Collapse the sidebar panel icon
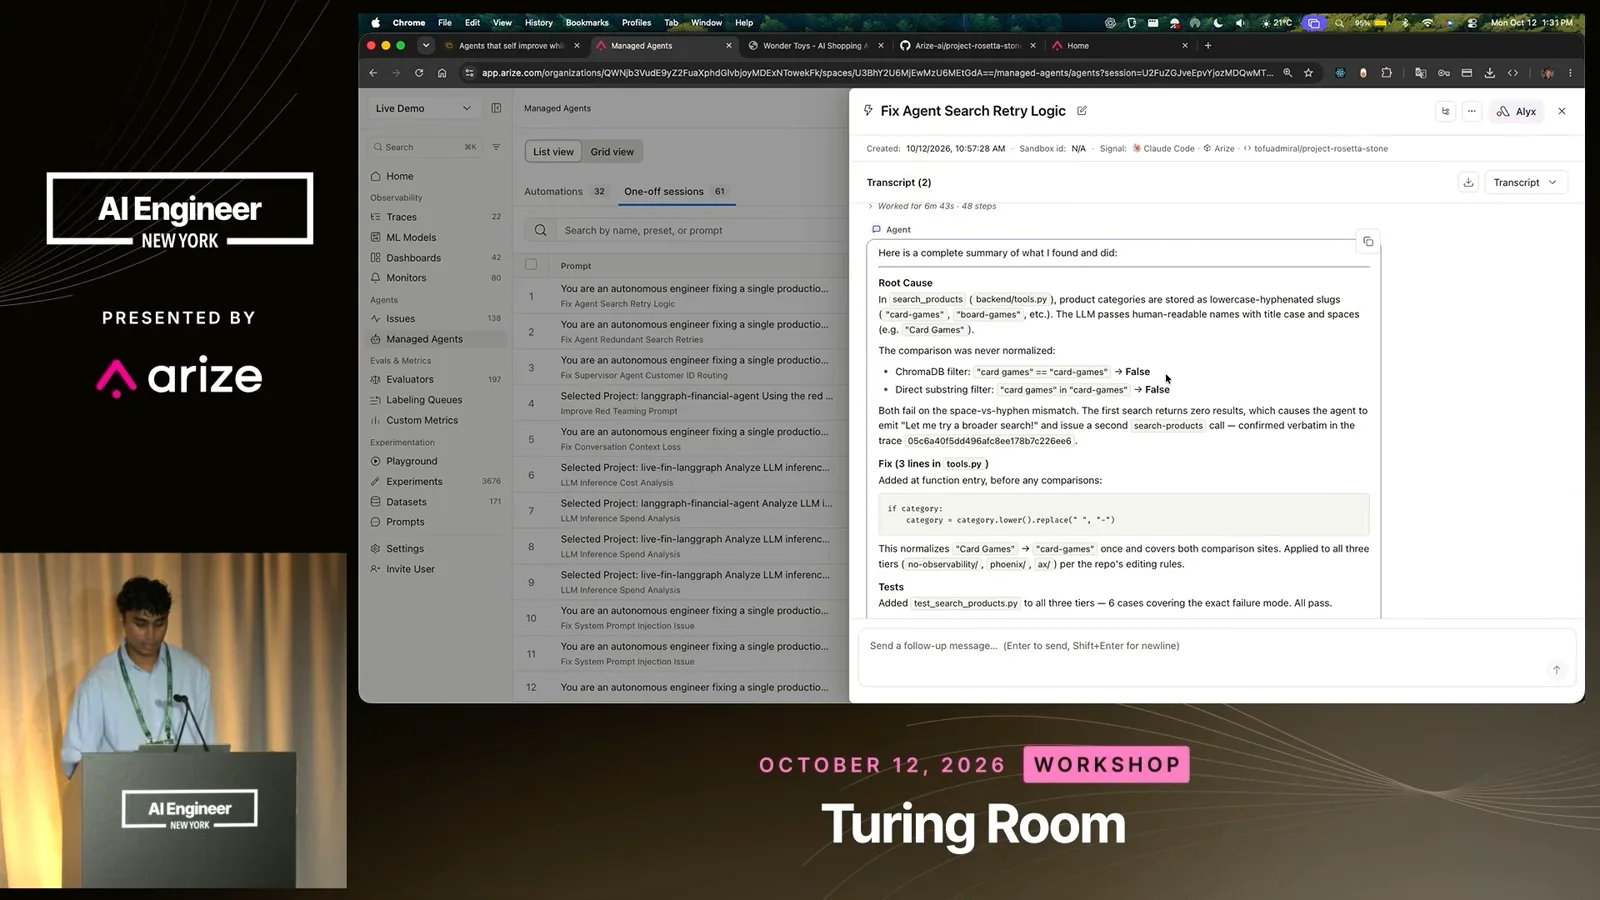 point(496,108)
